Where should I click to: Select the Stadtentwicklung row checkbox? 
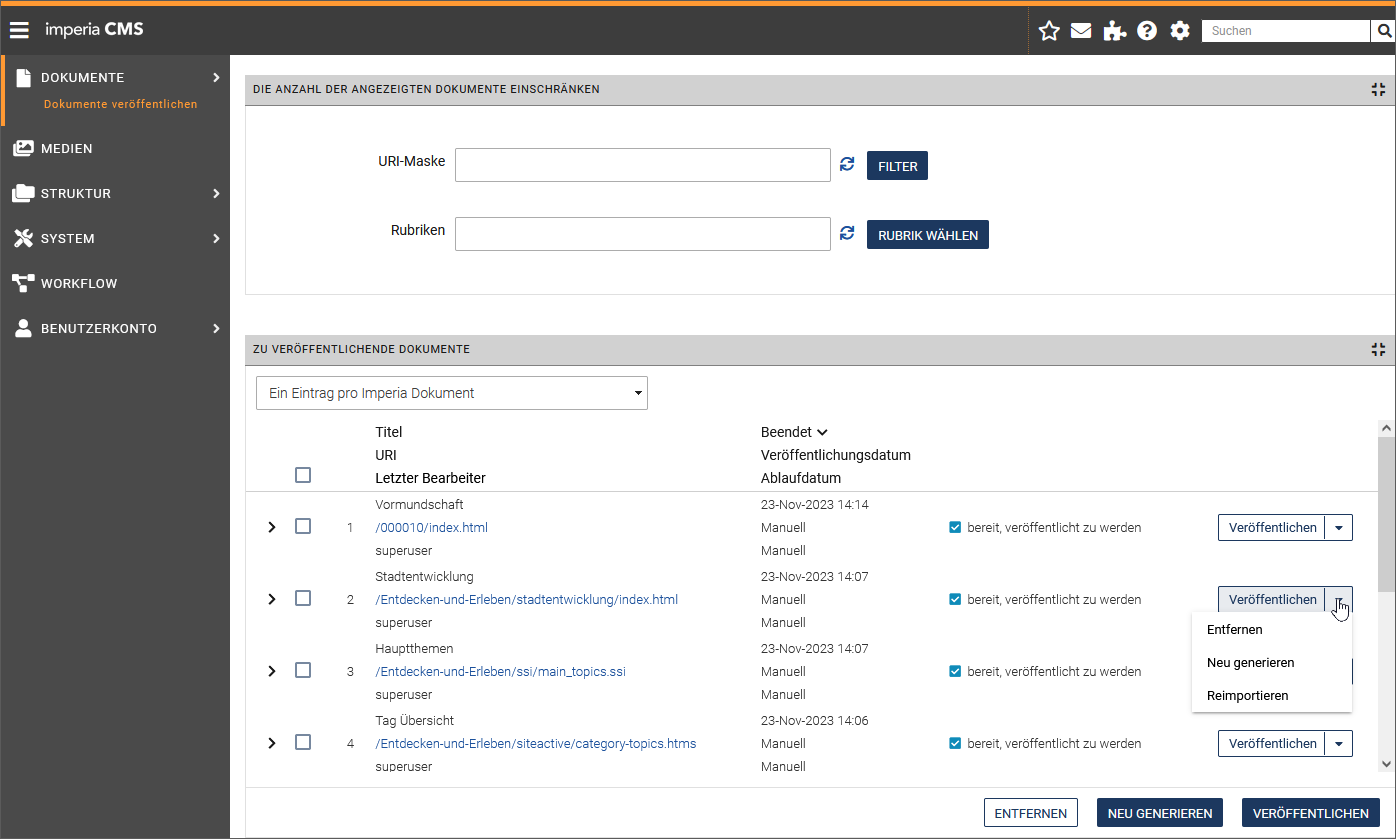pyautogui.click(x=303, y=598)
